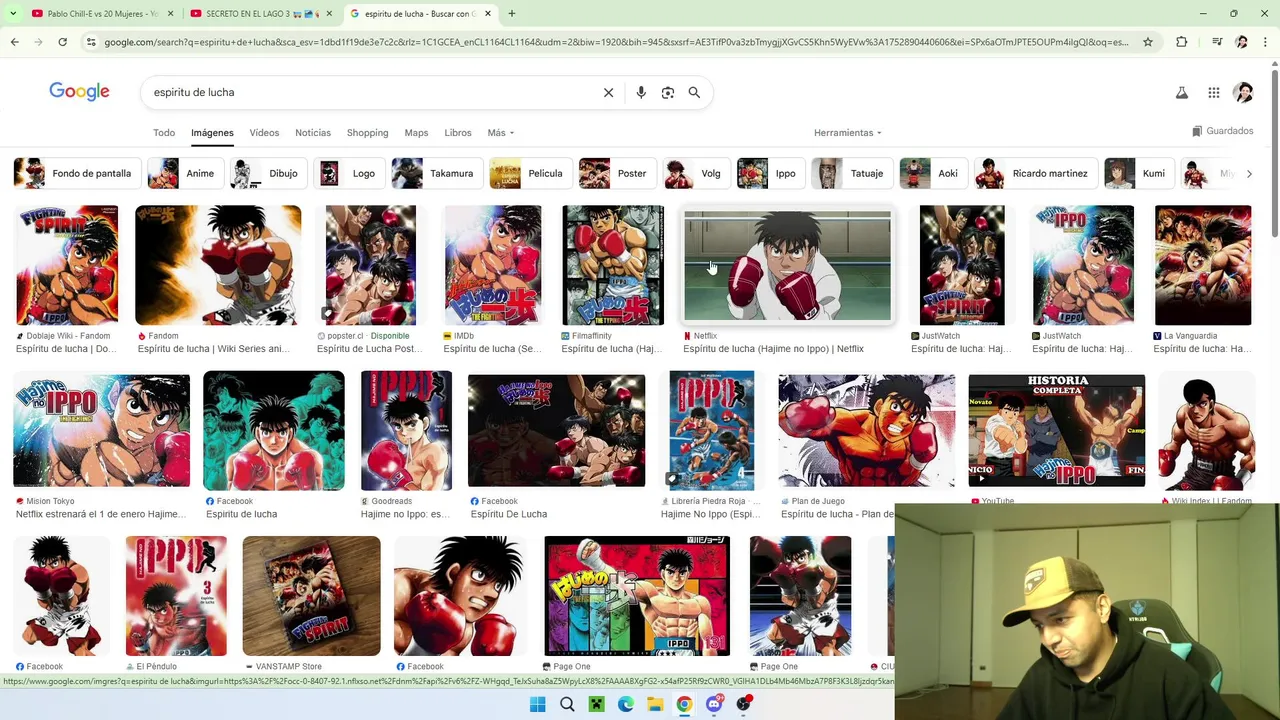Launch Minecraft from the taskbar
The width and height of the screenshot is (1280, 720).
[x=596, y=704]
